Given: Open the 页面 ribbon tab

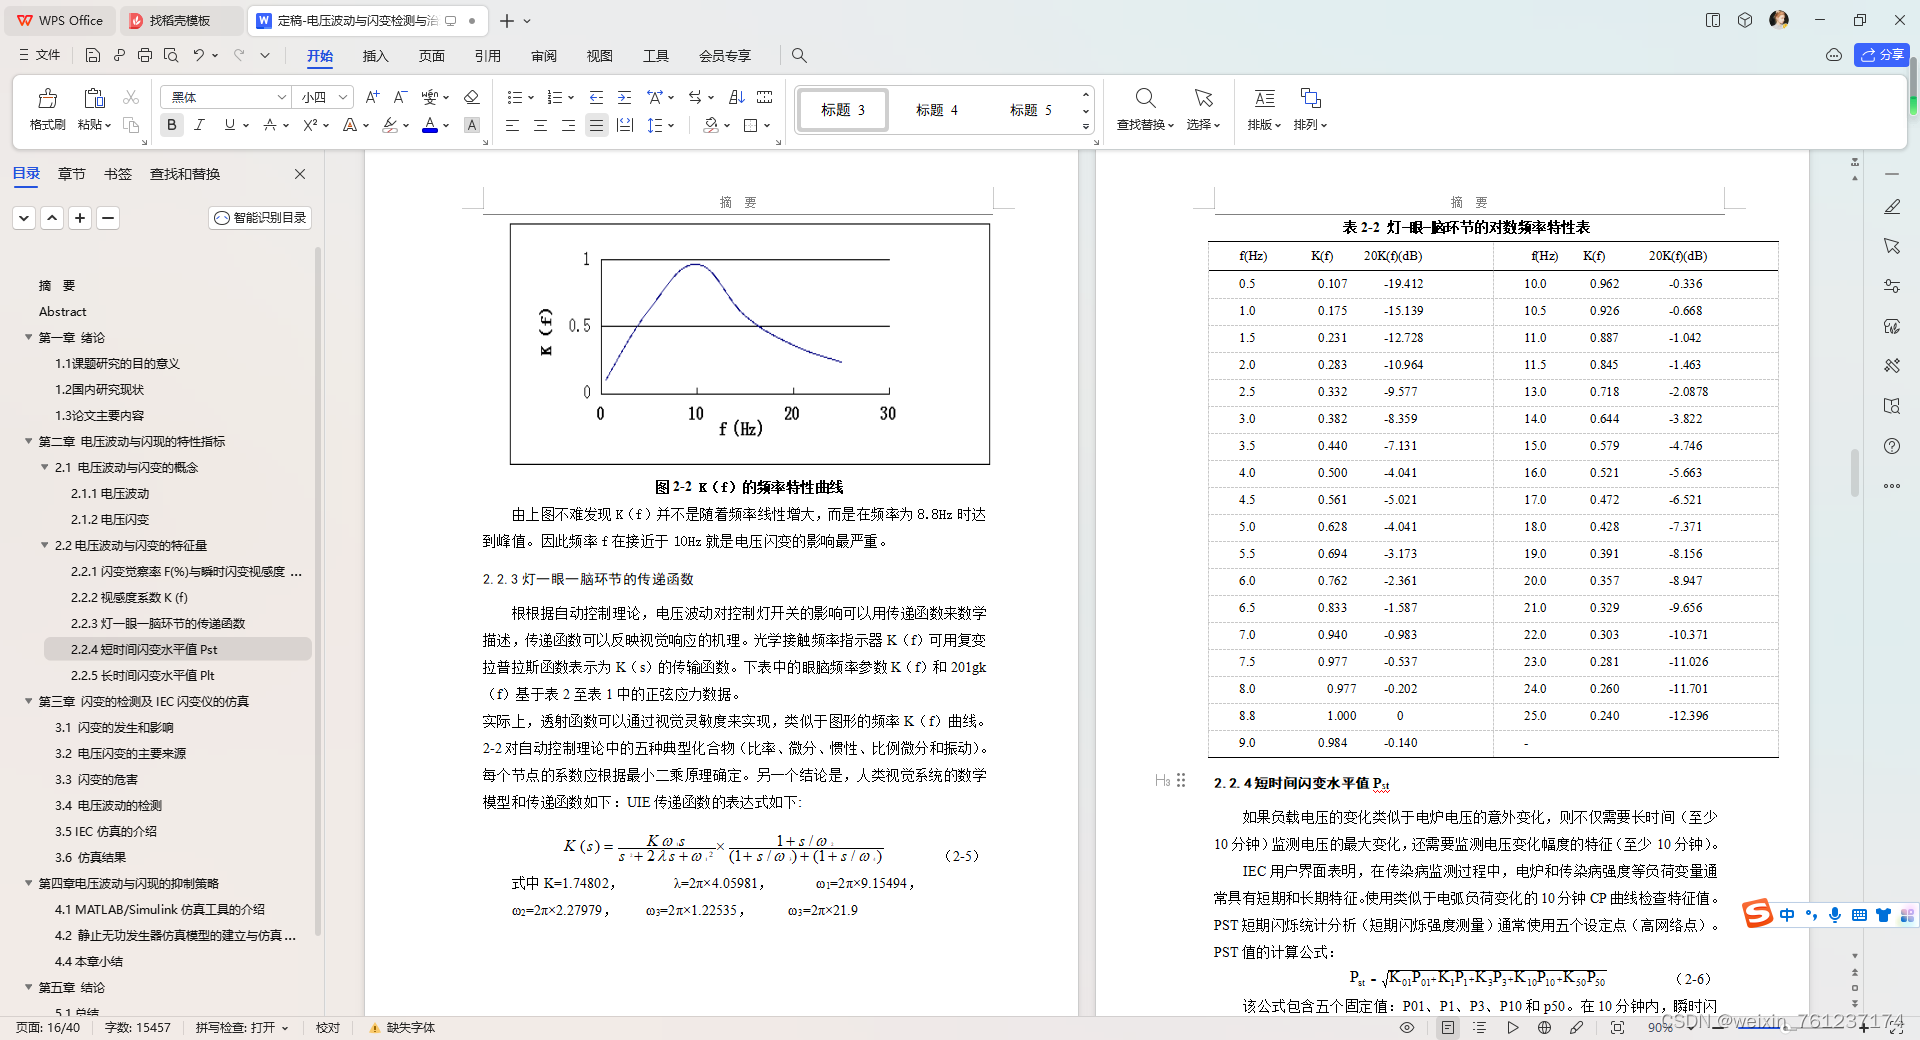Looking at the screenshot, I should (x=431, y=55).
